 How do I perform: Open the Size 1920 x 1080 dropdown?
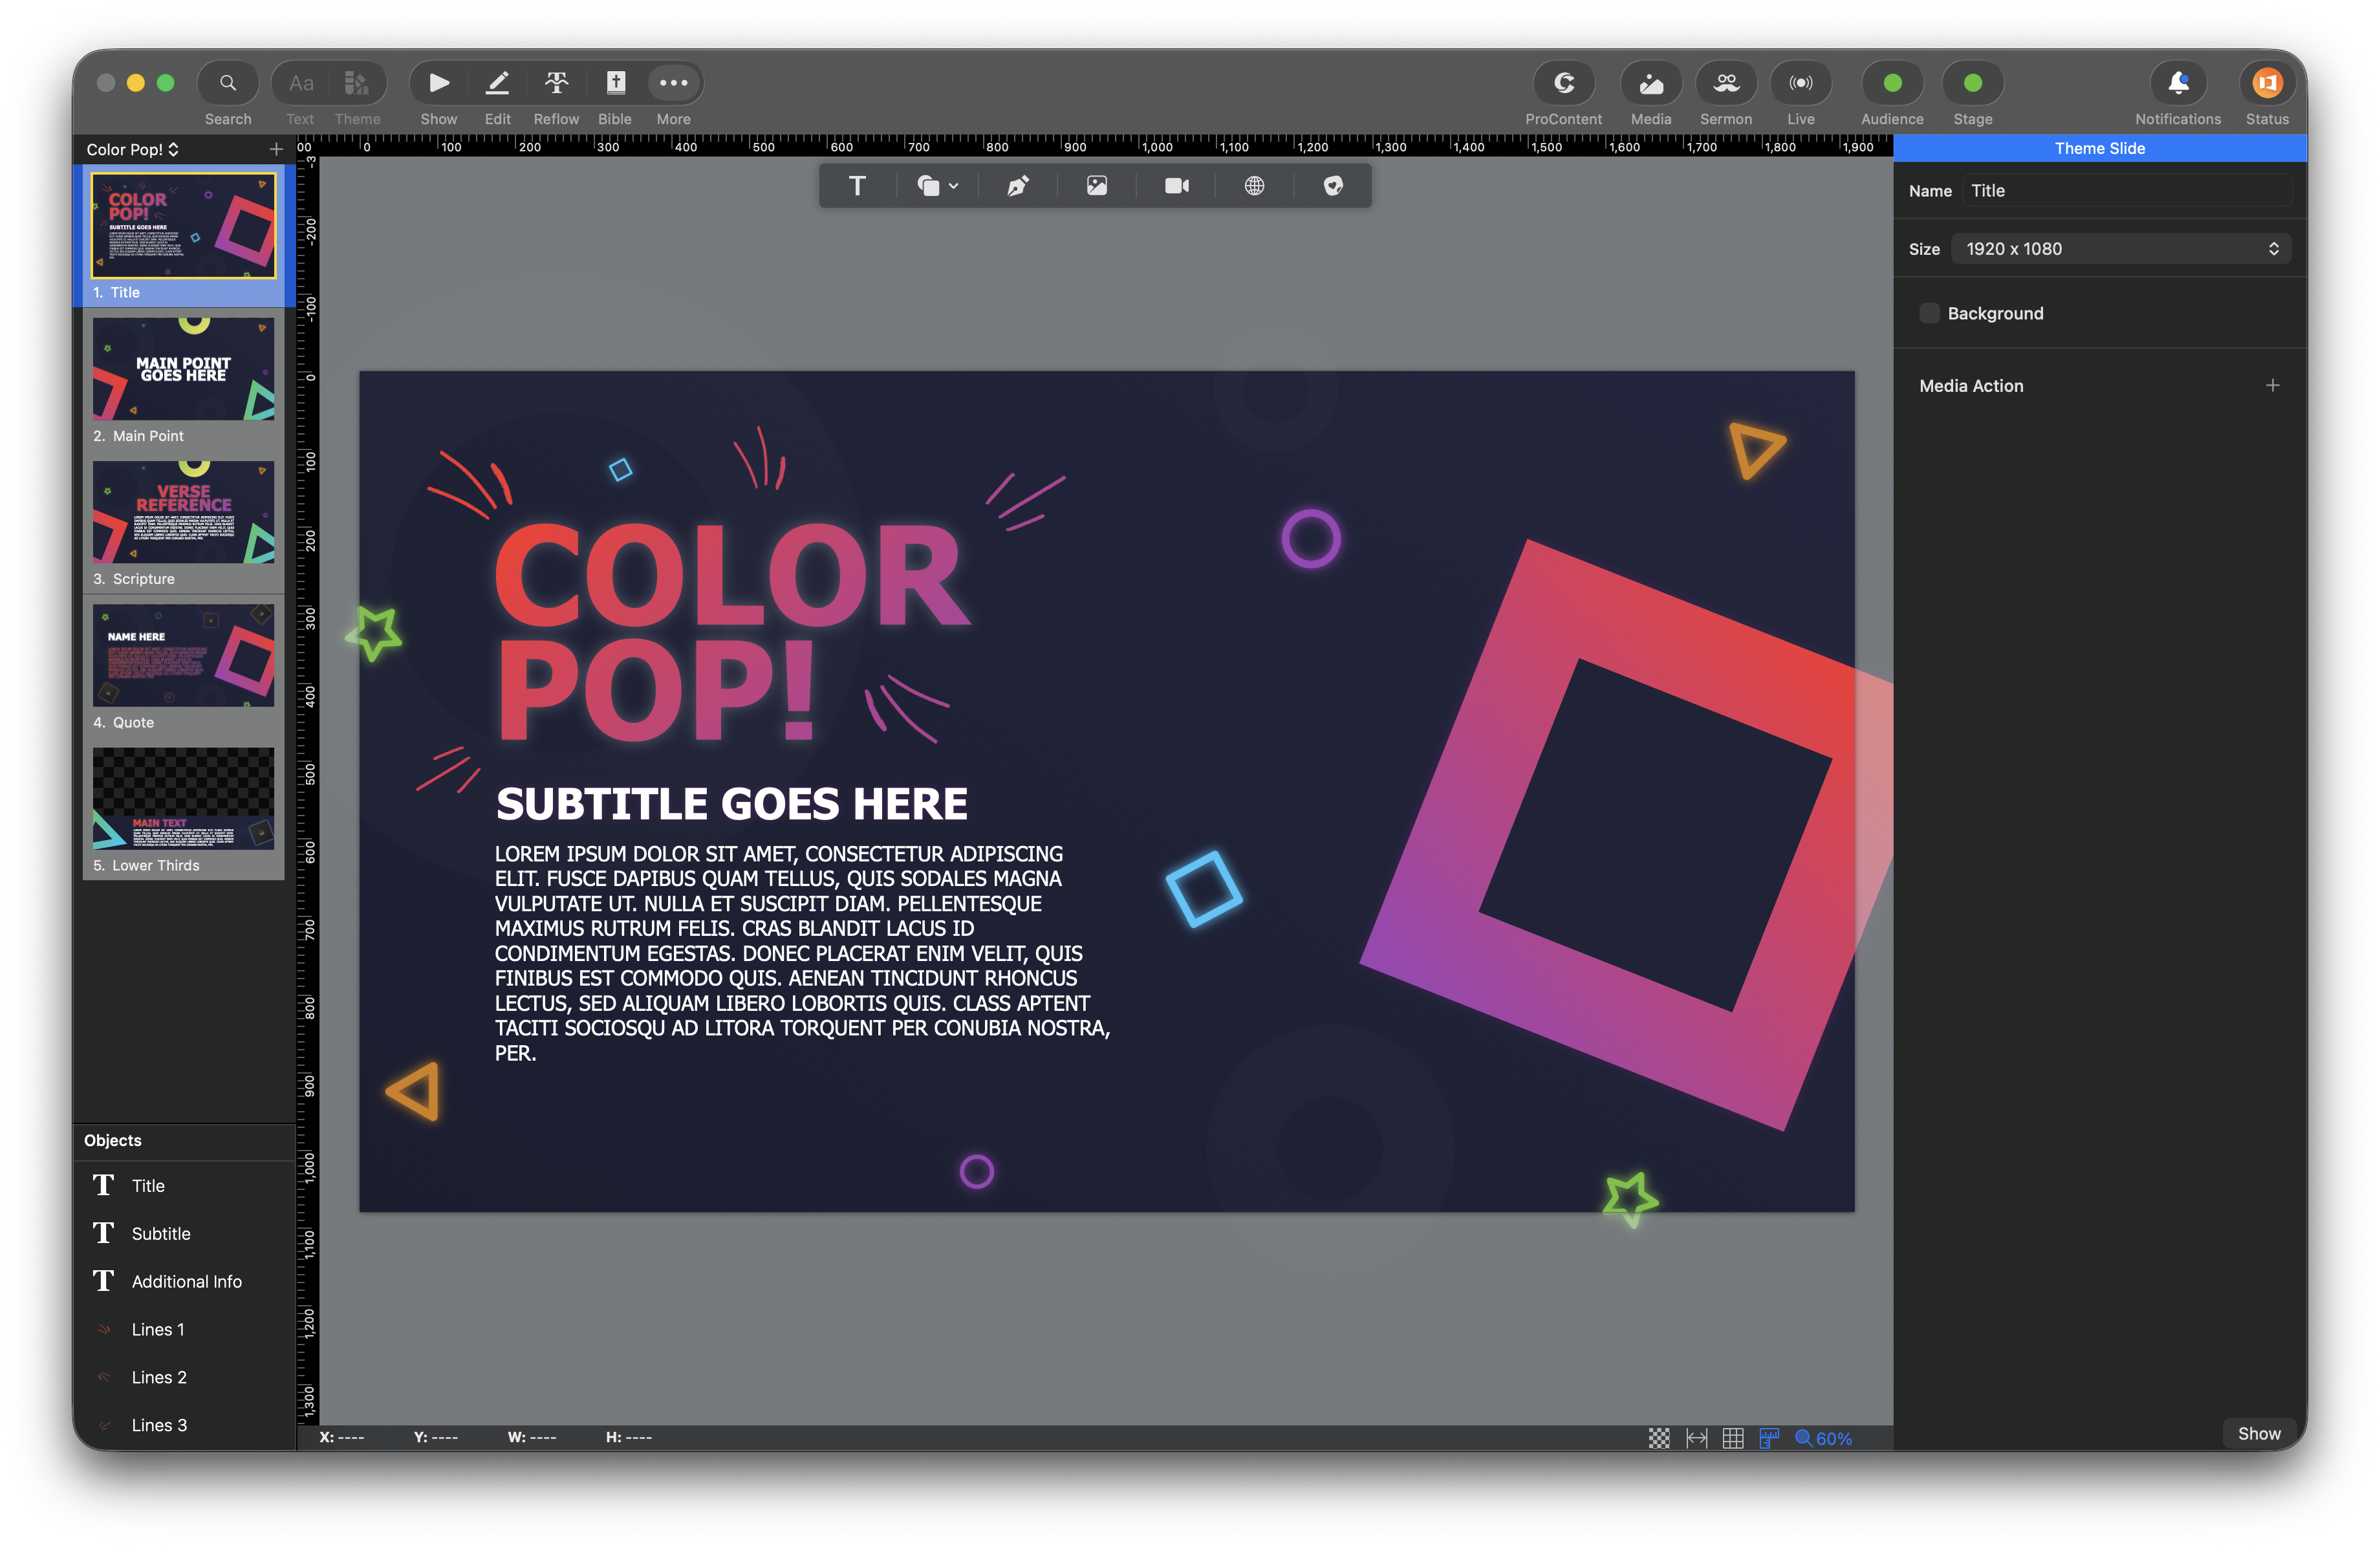coord(2121,249)
